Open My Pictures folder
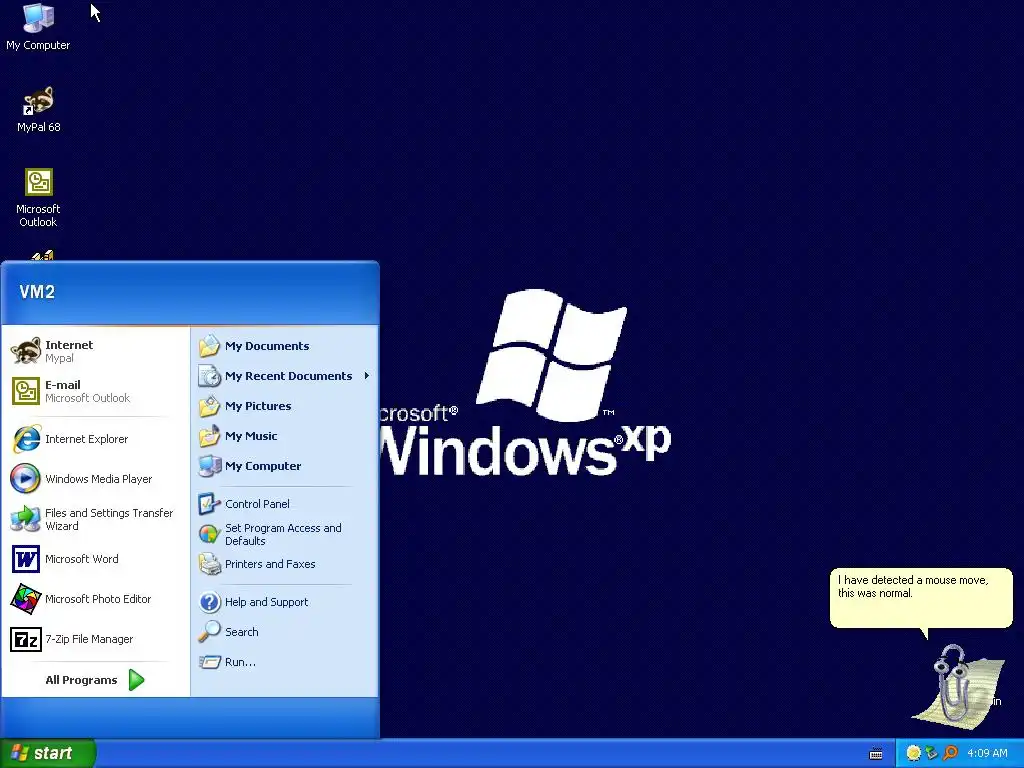Image resolution: width=1024 pixels, height=768 pixels. point(285,406)
